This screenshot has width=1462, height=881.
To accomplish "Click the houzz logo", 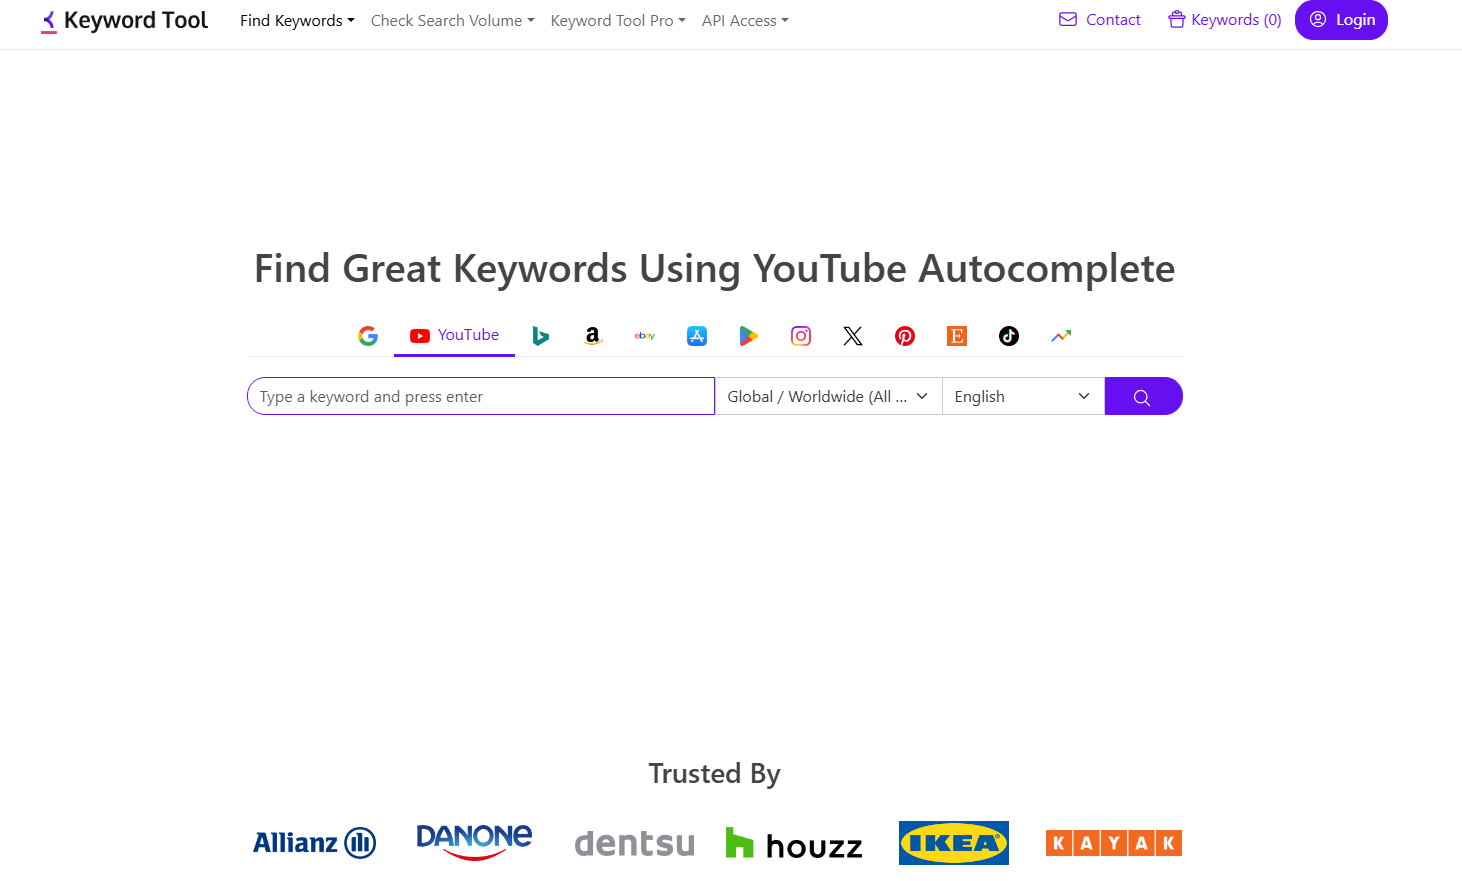I will click(x=794, y=844).
